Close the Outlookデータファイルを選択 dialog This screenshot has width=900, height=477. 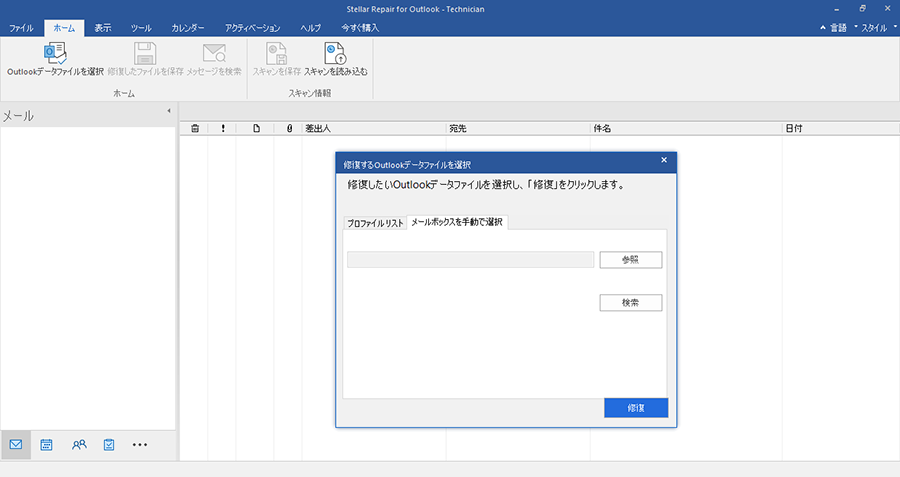click(x=664, y=160)
